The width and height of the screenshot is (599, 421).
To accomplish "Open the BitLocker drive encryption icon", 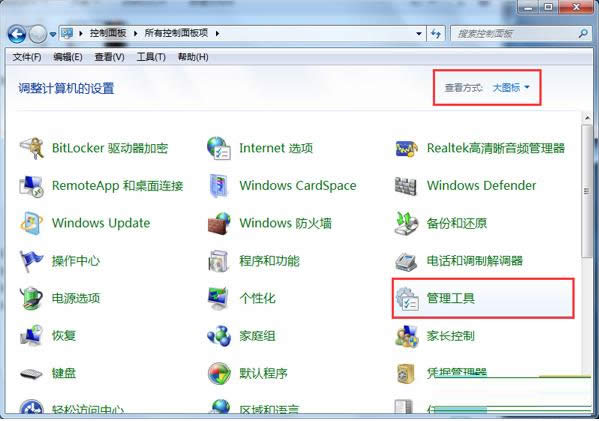I will (31, 148).
